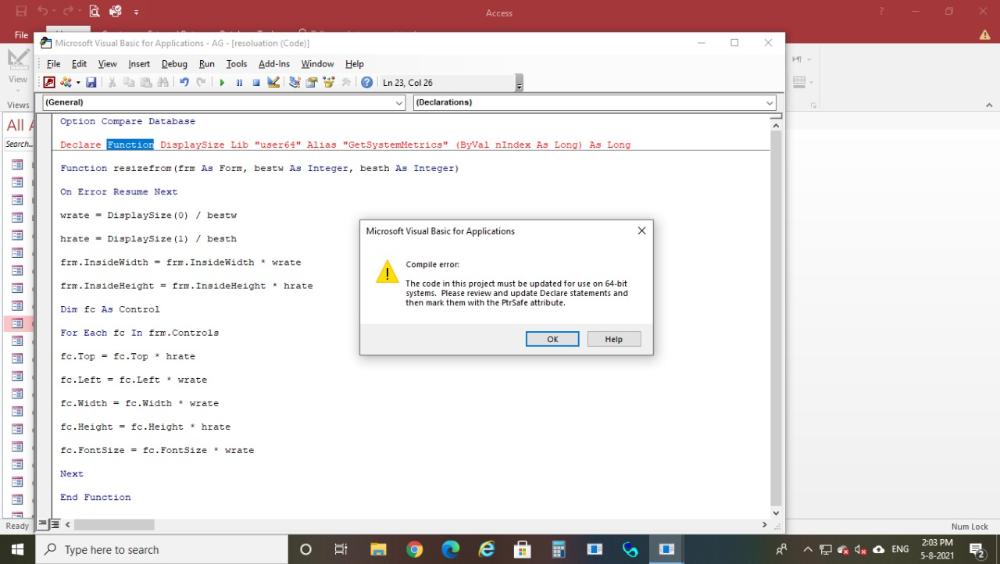
Task: Click the Break pause icon
Action: click(x=239, y=83)
